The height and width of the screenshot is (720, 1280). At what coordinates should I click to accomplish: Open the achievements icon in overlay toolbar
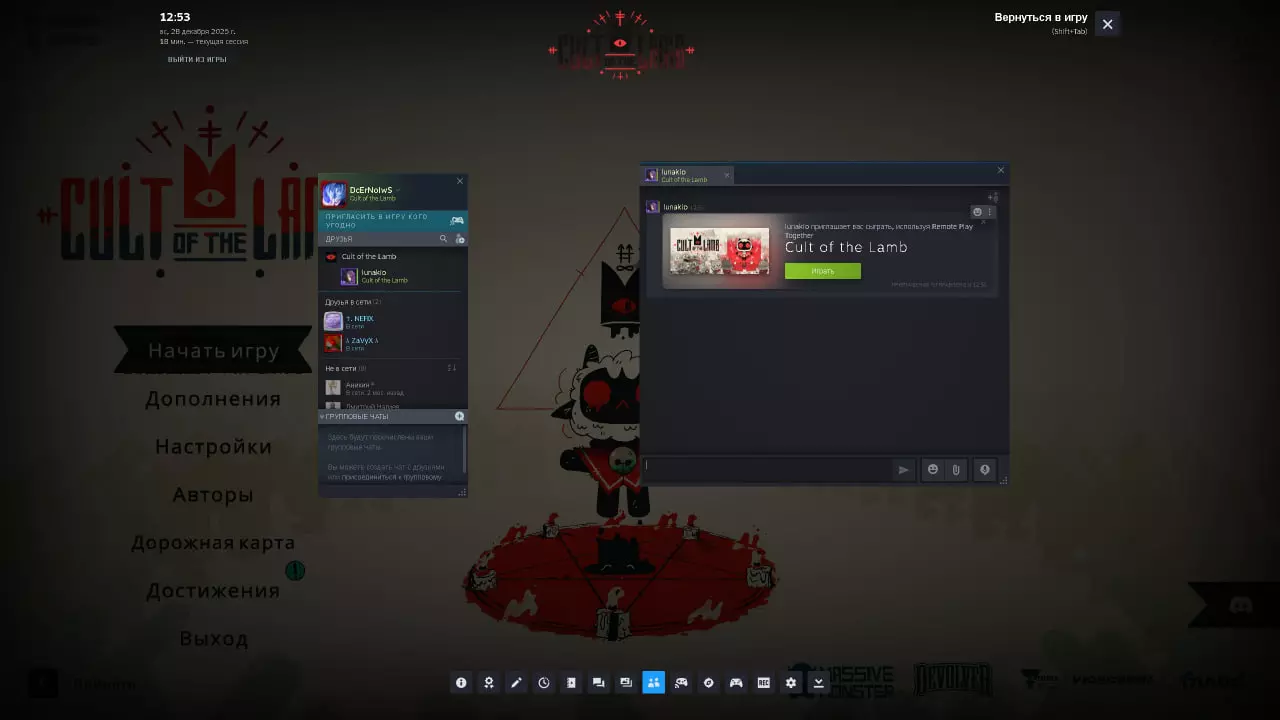[x=489, y=683]
